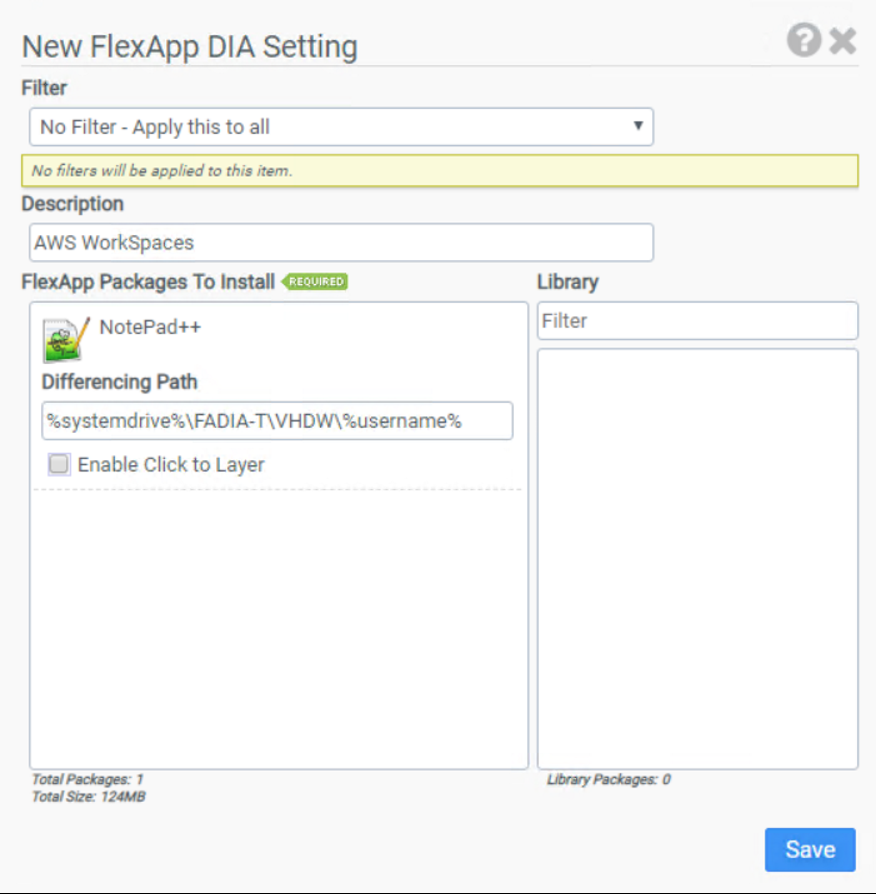Enable Click to Layer checkbox
The width and height of the screenshot is (876, 894).
click(x=60, y=464)
